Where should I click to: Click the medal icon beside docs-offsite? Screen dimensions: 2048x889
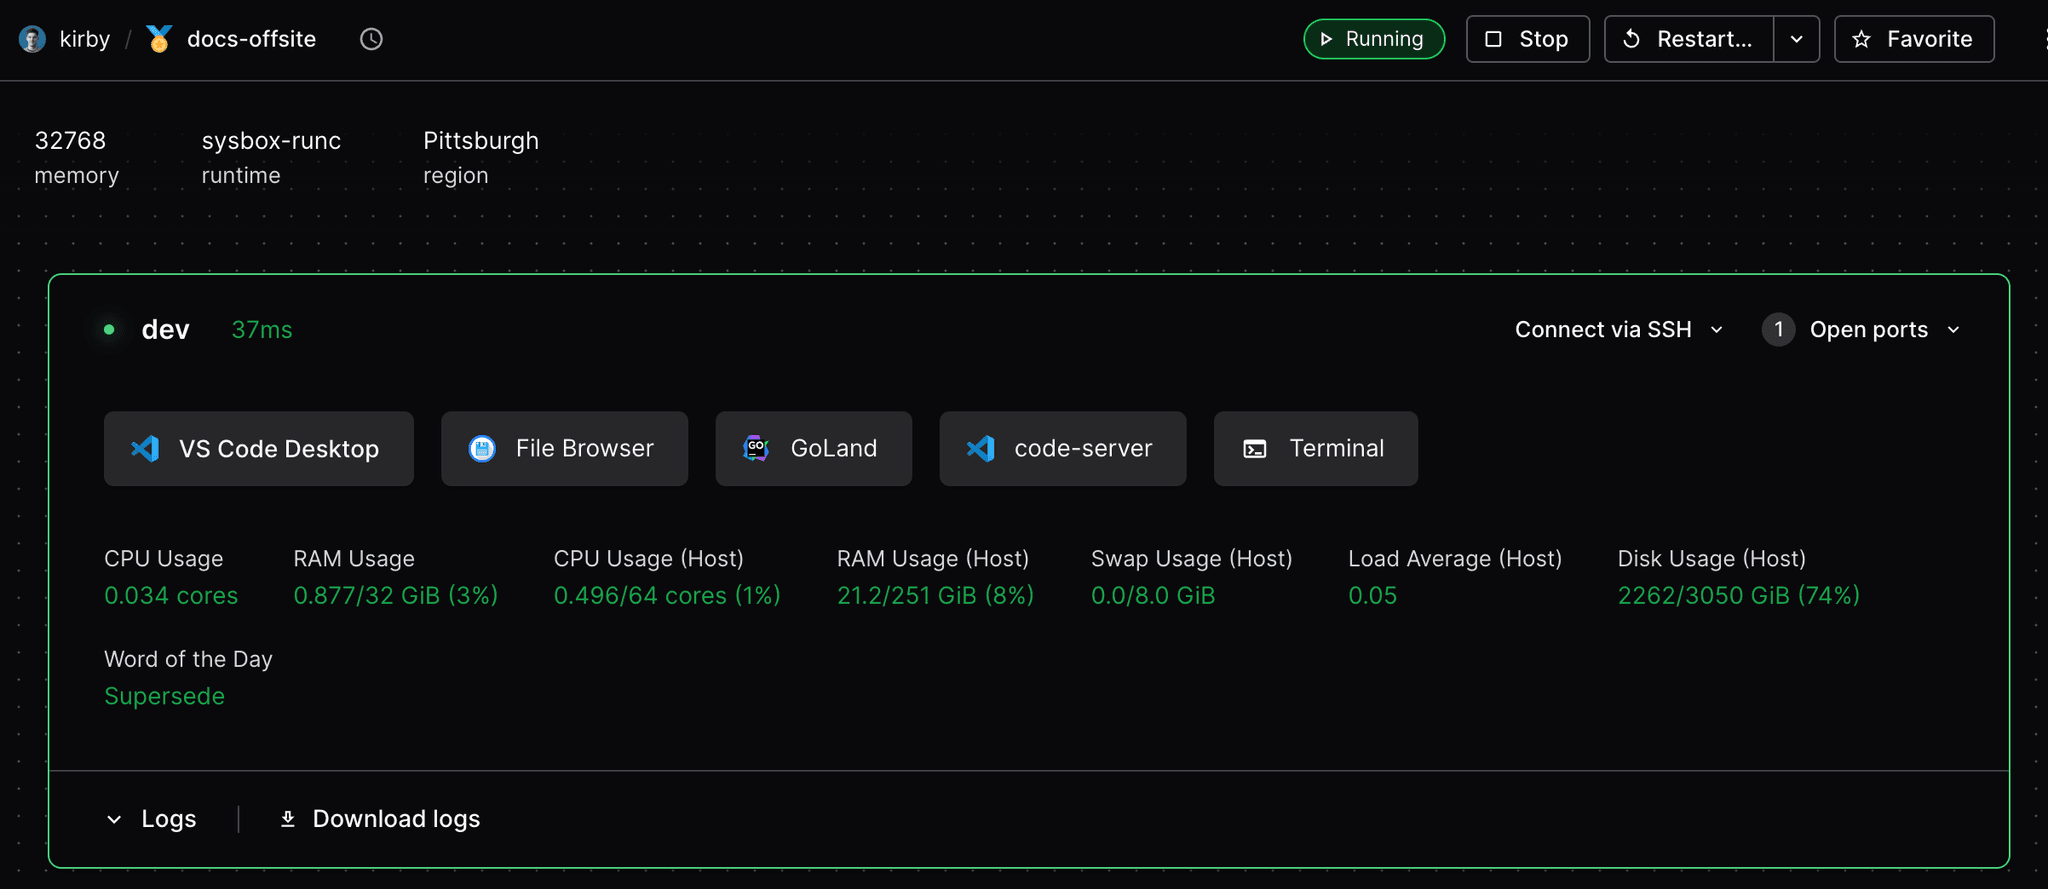click(159, 39)
